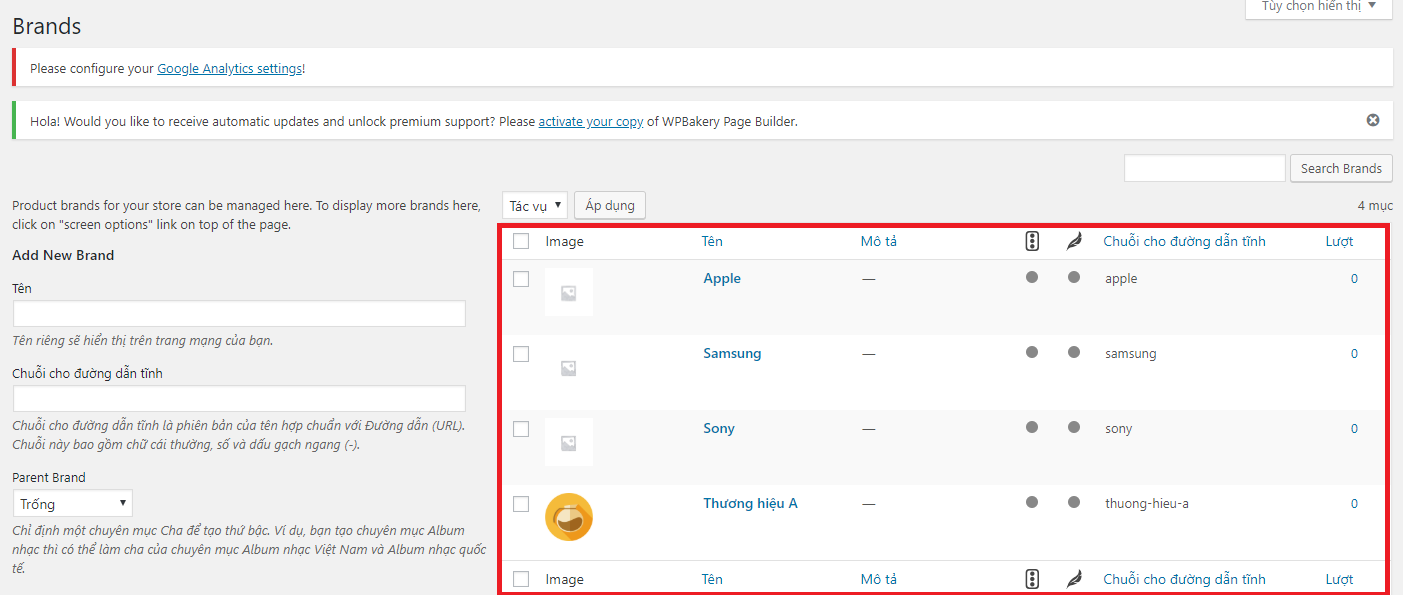
Task: Toggle the select-all checkbox in table header
Action: (x=521, y=241)
